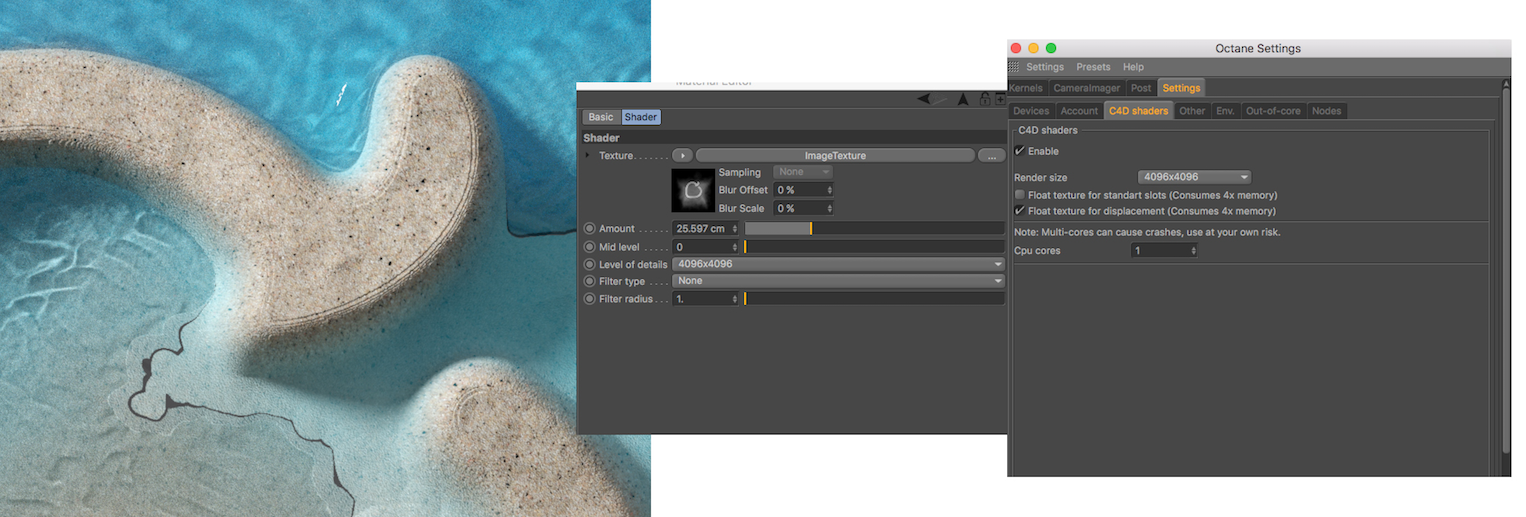This screenshot has height=517, width=1526.
Task: Open the Help menu
Action: [1133, 67]
